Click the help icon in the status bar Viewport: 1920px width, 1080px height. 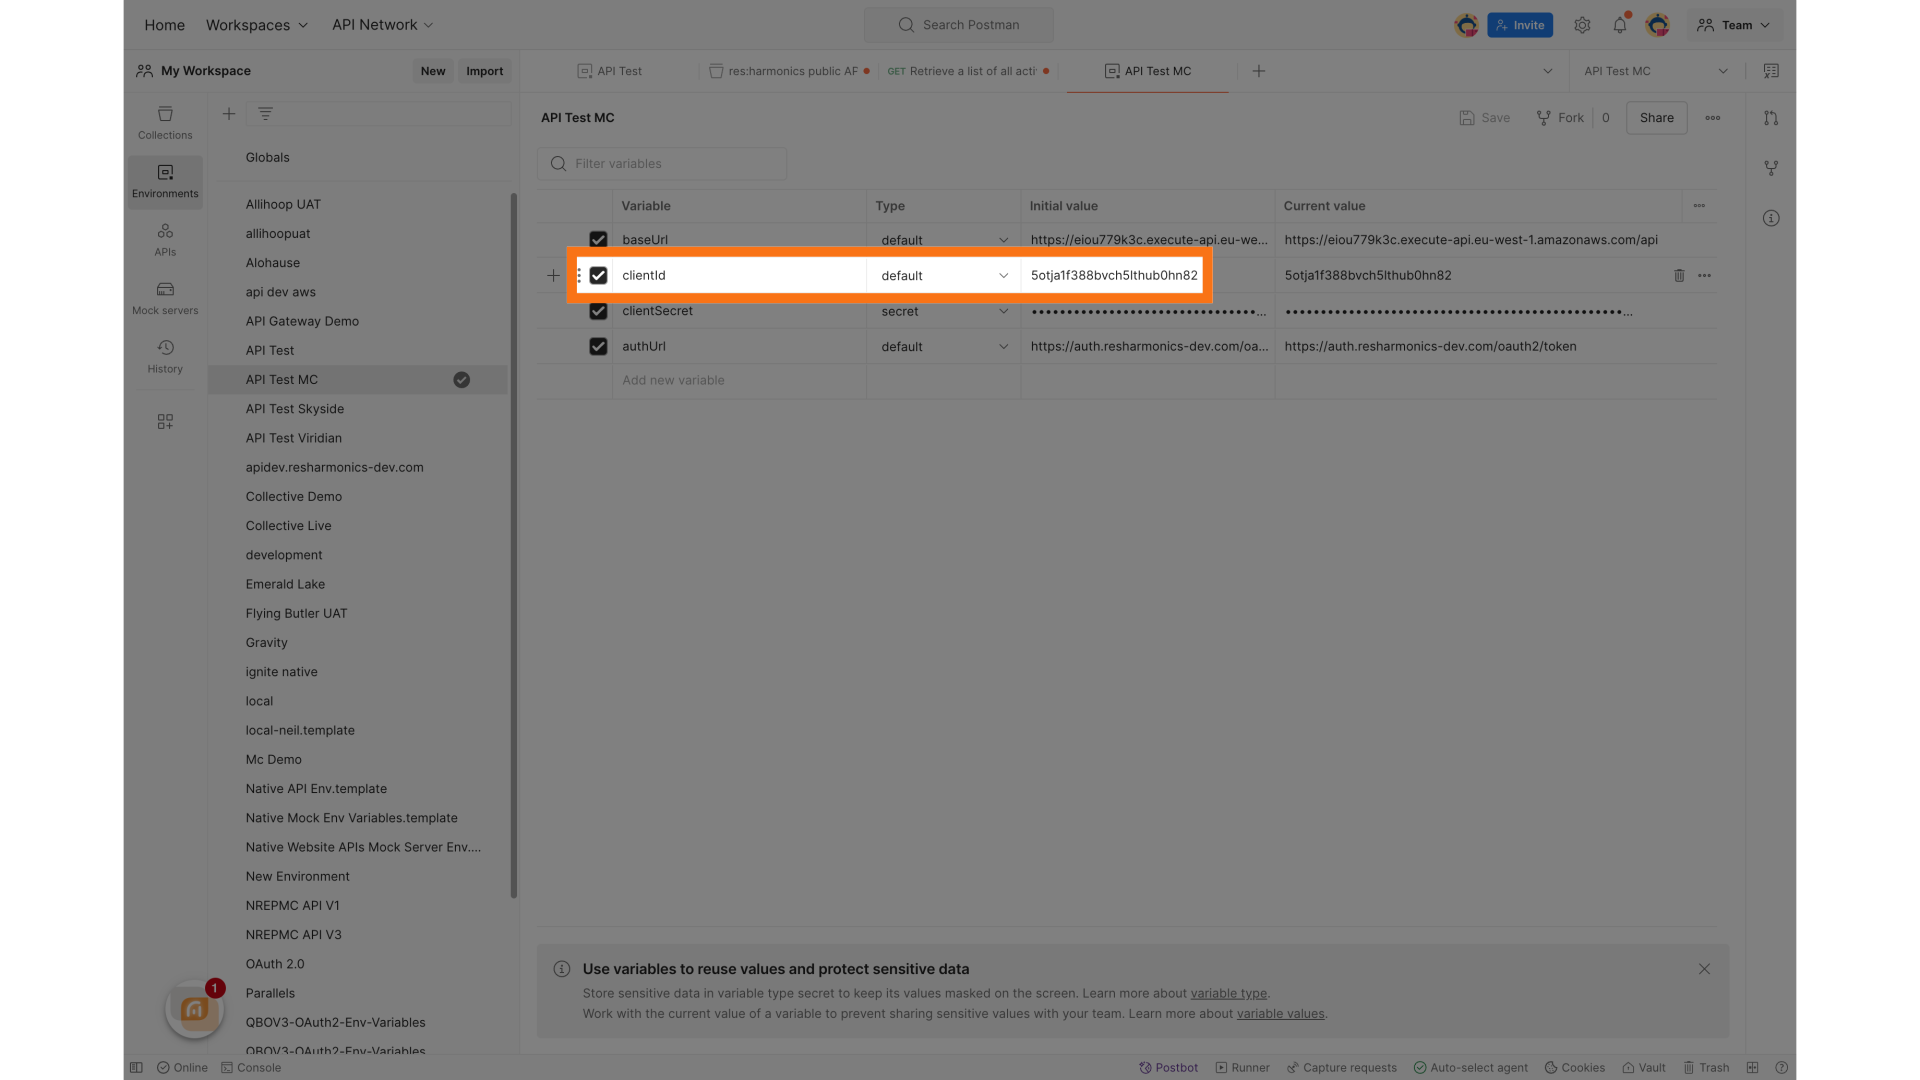point(1781,1067)
